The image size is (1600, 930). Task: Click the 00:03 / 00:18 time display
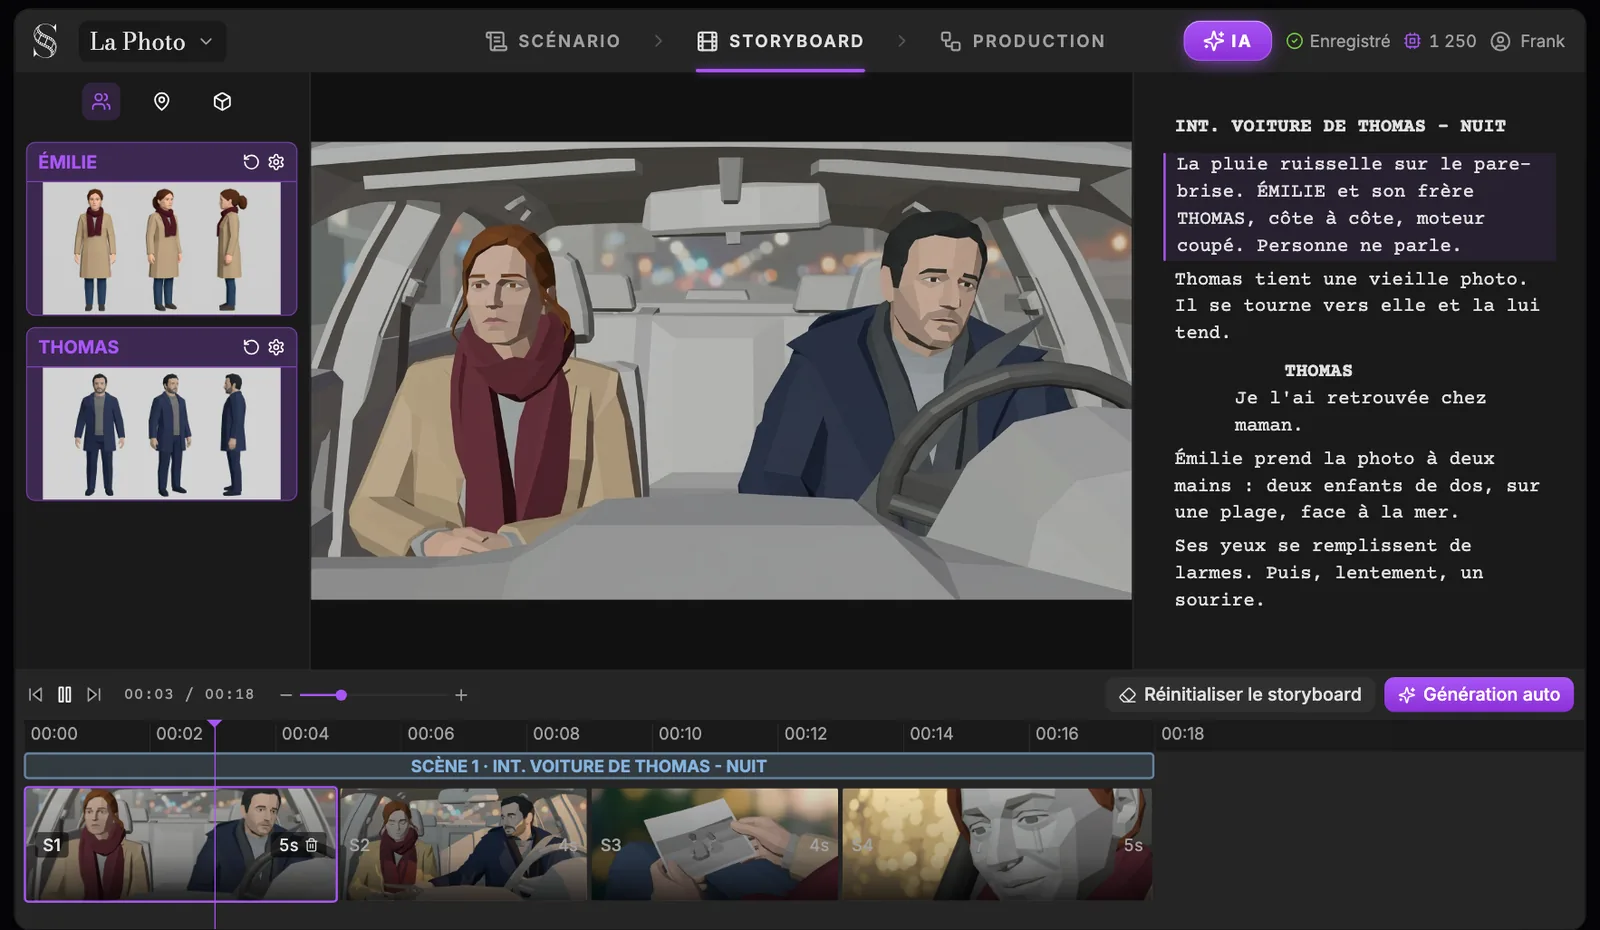[189, 694]
